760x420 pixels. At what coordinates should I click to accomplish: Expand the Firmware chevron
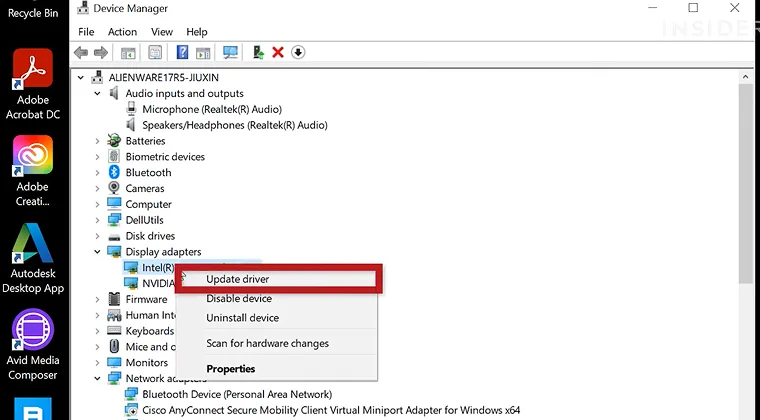click(x=97, y=299)
